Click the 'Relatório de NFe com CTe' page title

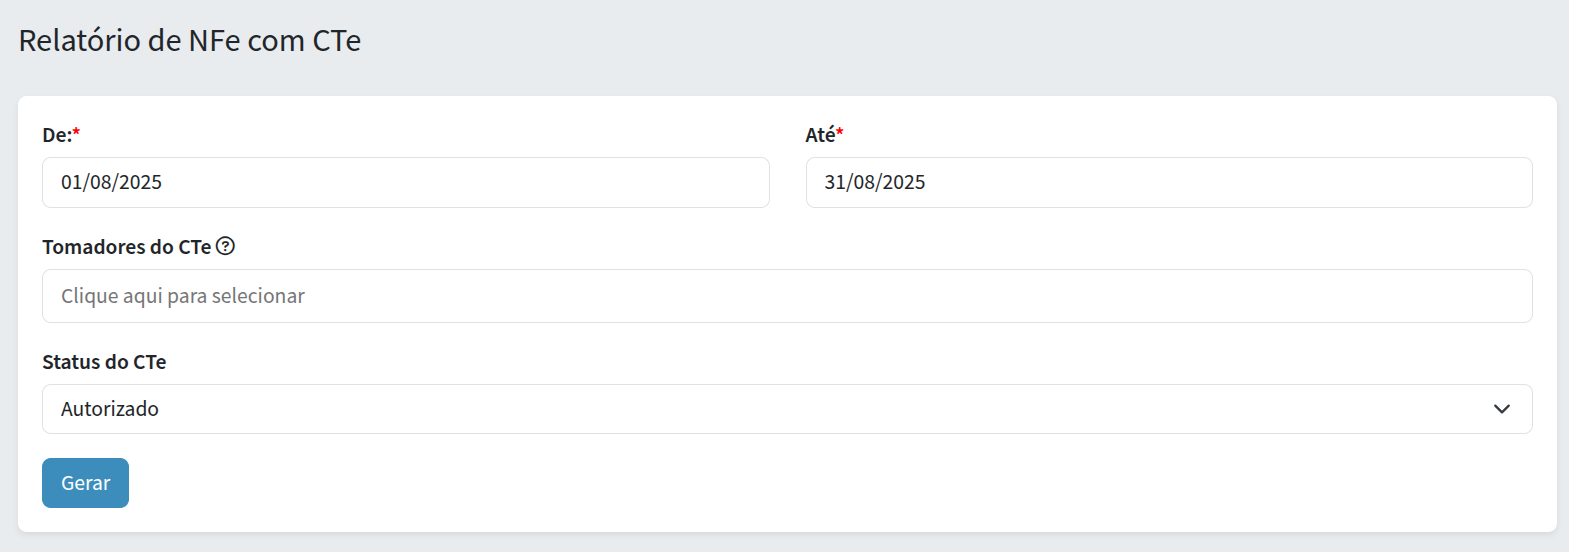[x=190, y=41]
